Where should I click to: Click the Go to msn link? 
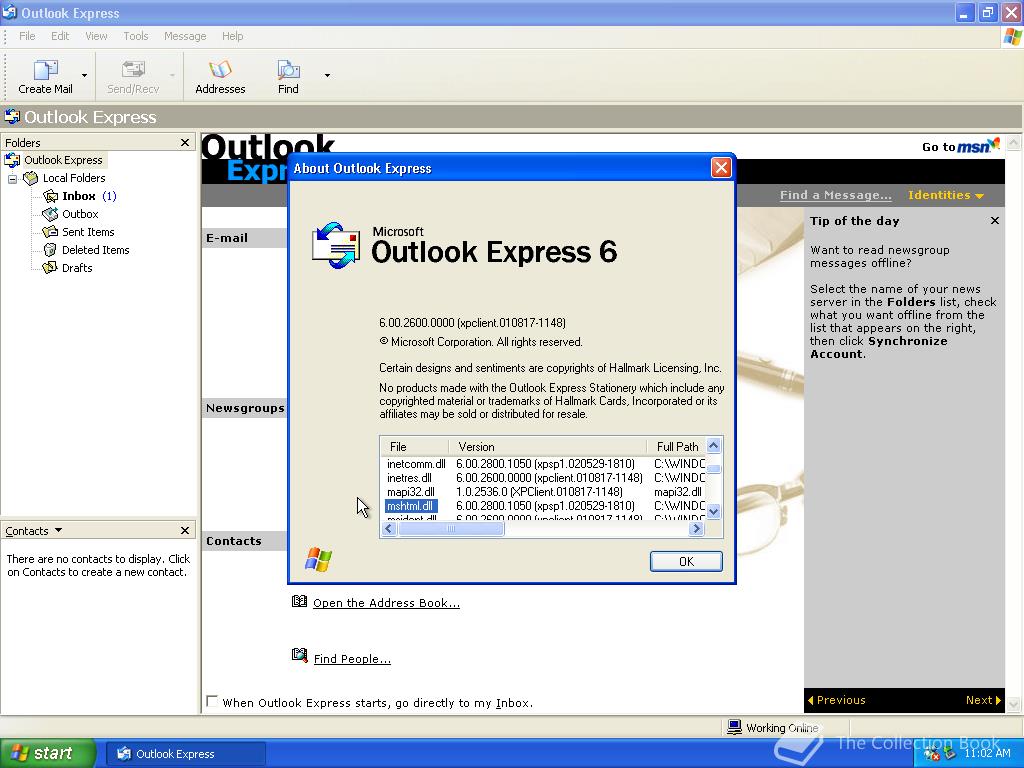(x=960, y=146)
